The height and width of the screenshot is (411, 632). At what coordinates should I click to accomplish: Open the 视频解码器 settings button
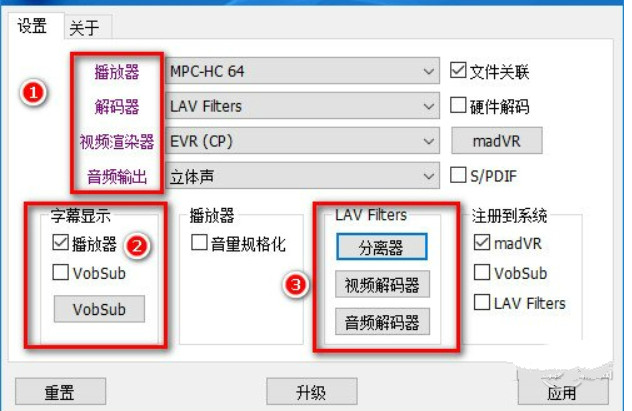click(x=383, y=284)
